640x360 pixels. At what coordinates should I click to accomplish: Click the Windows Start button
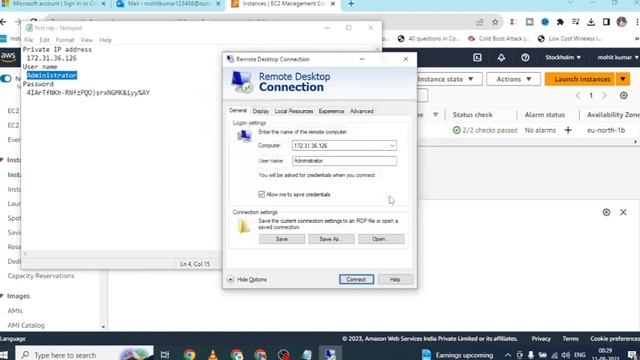pos(4,355)
